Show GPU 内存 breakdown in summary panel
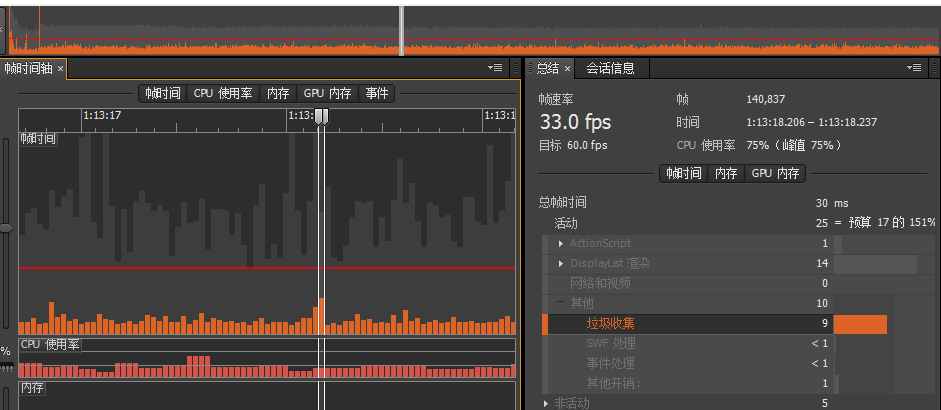Screen dimensions: 941x410 (775, 173)
